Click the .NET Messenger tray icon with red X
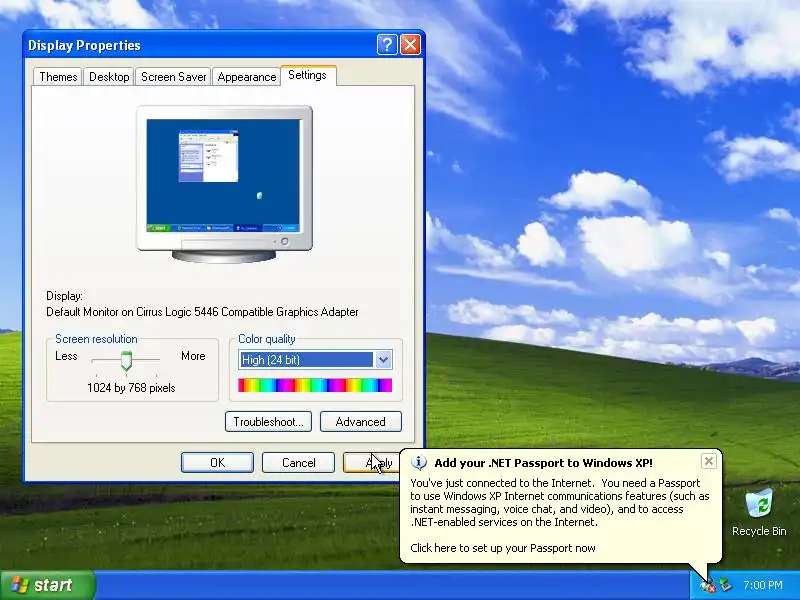The image size is (800, 600). [x=708, y=585]
